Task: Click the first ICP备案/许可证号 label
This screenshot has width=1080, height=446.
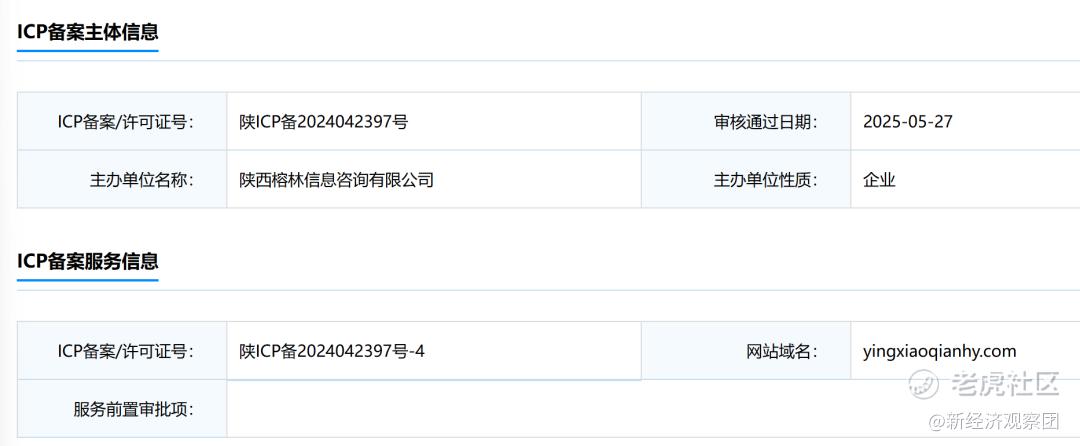Action: 125,122
